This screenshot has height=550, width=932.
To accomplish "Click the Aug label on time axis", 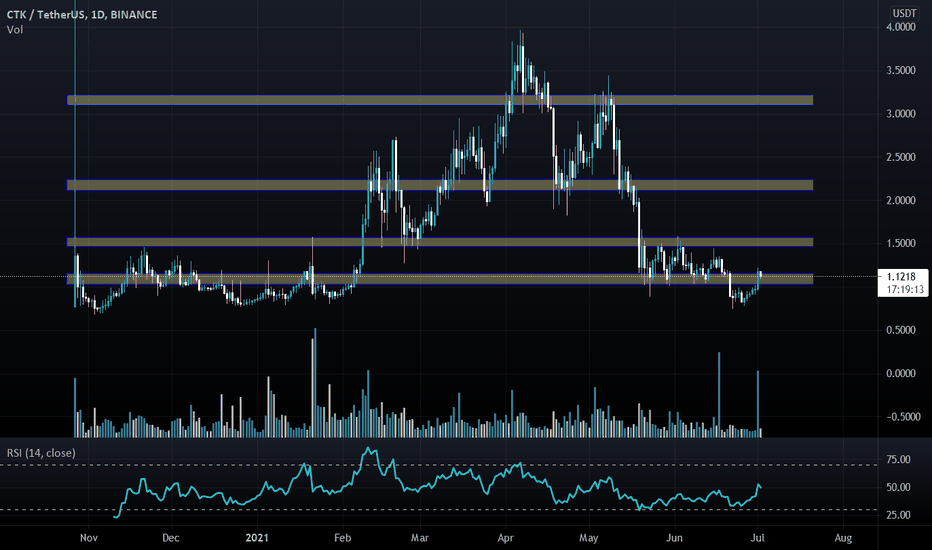I will coord(843,539).
